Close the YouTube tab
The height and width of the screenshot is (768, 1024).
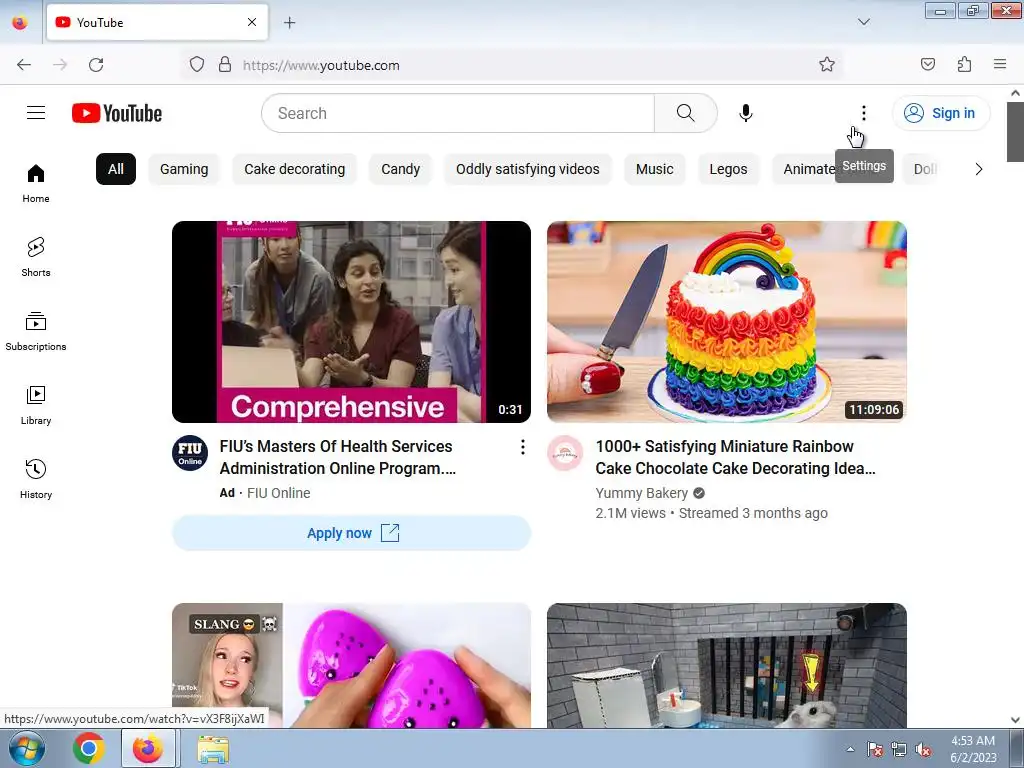click(x=251, y=22)
